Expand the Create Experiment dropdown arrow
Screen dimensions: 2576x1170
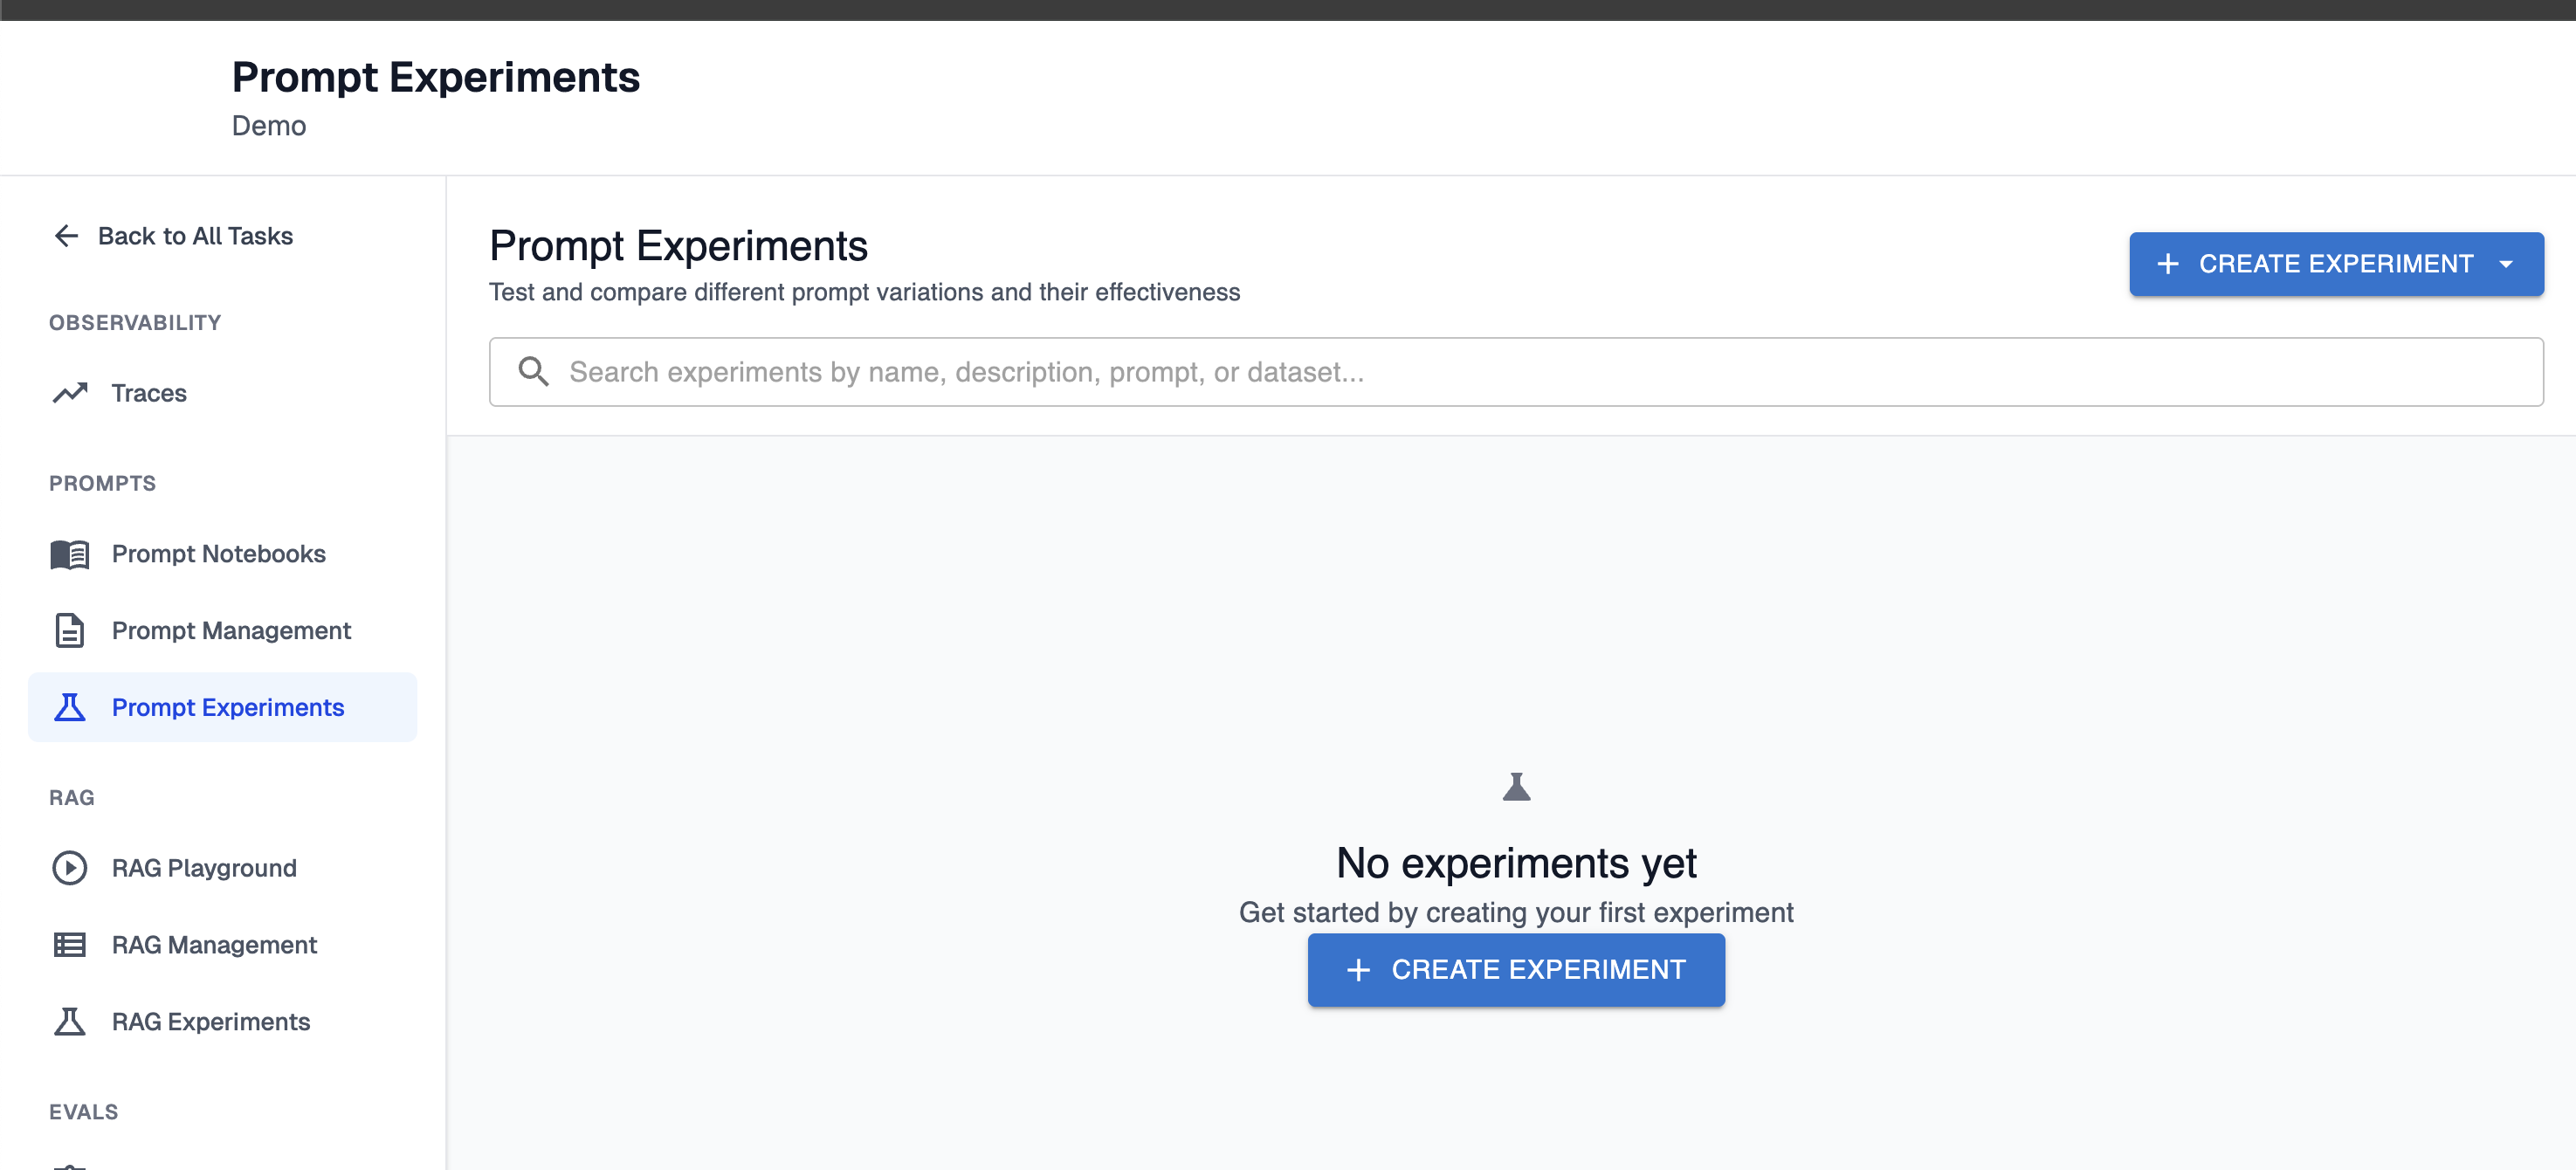[x=2506, y=264]
